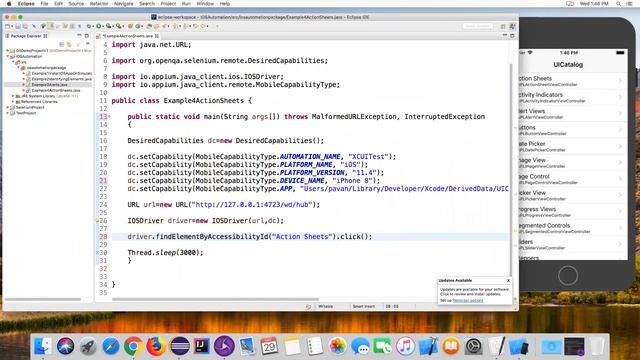Click the editor vertical scrollbar

pyautogui.click(x=511, y=169)
